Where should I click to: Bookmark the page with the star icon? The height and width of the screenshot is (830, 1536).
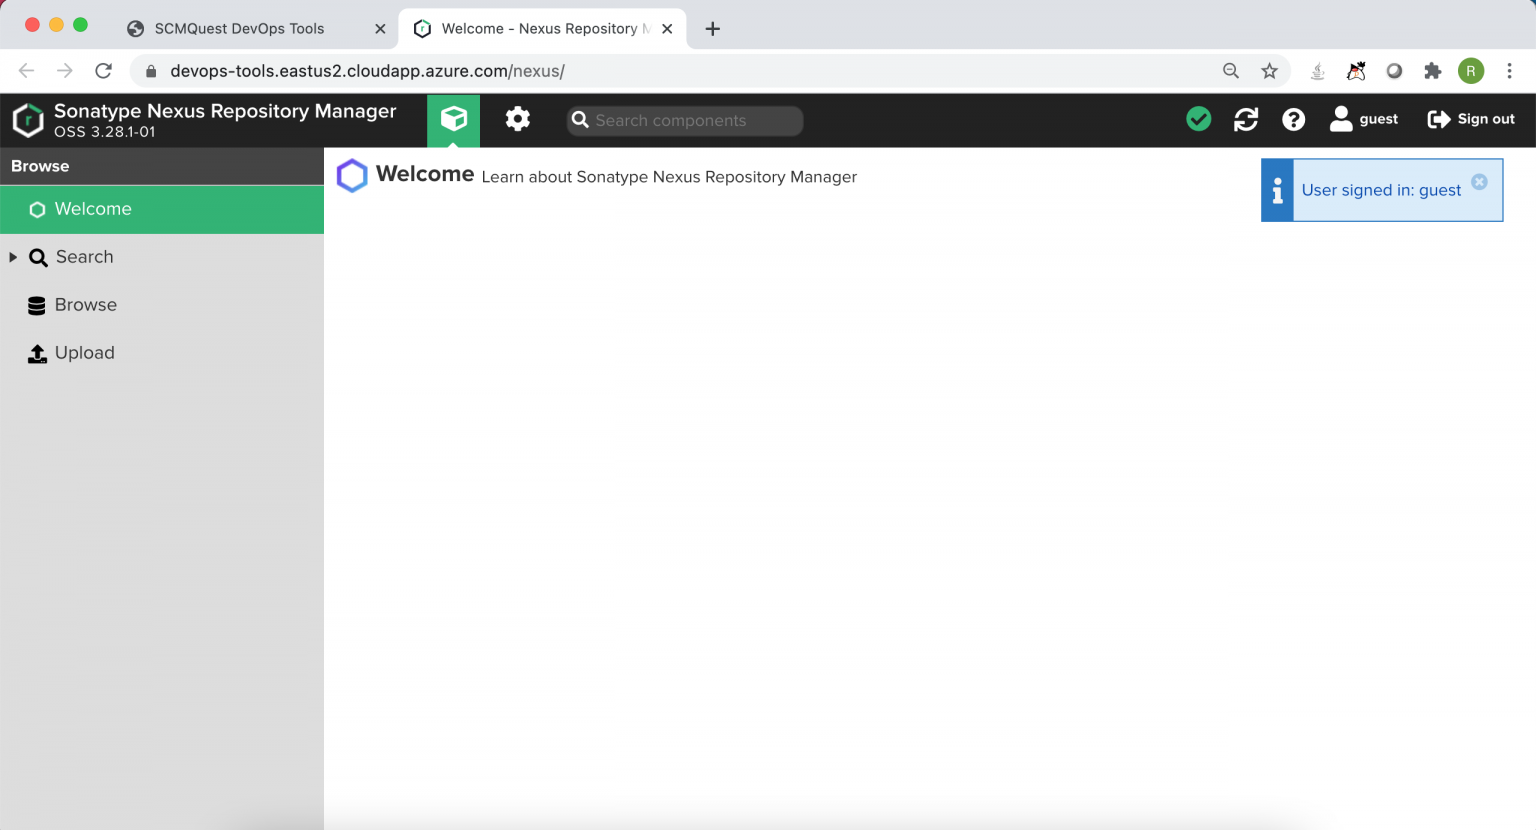(1270, 71)
